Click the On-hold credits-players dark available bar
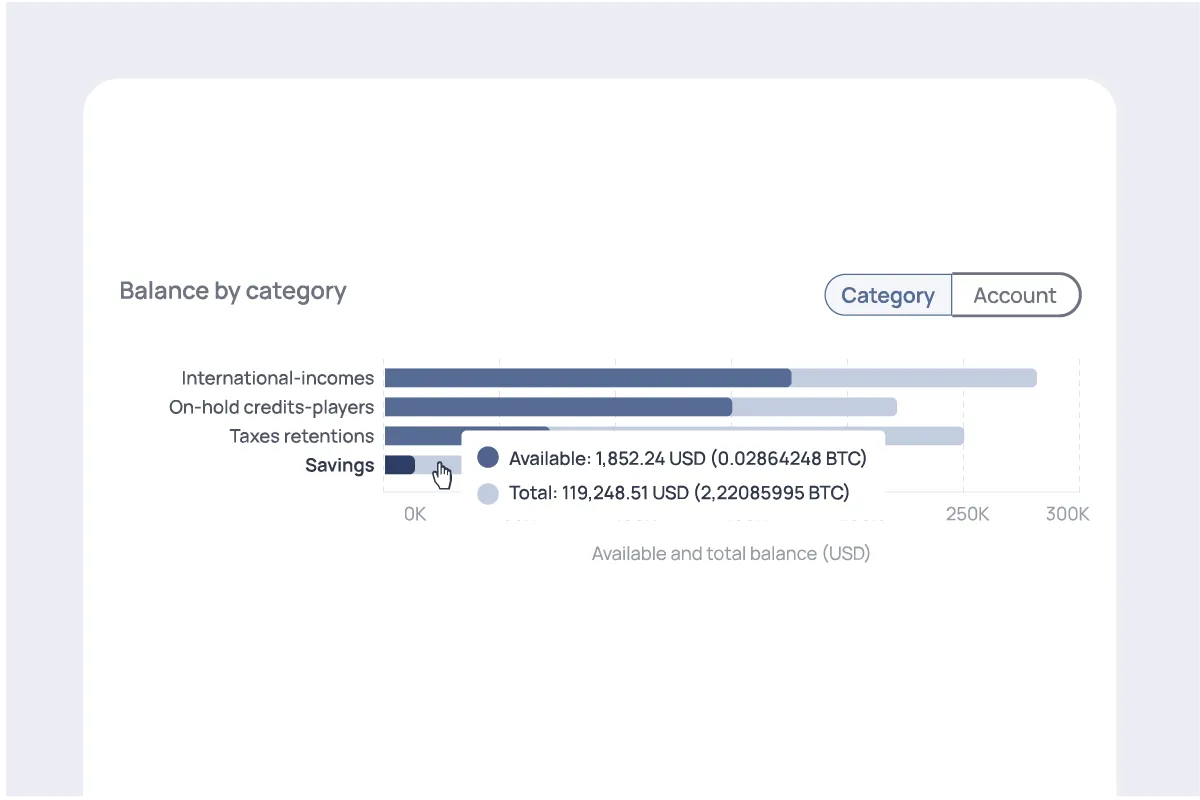Viewport: 1200px width, 800px height. pos(558,407)
